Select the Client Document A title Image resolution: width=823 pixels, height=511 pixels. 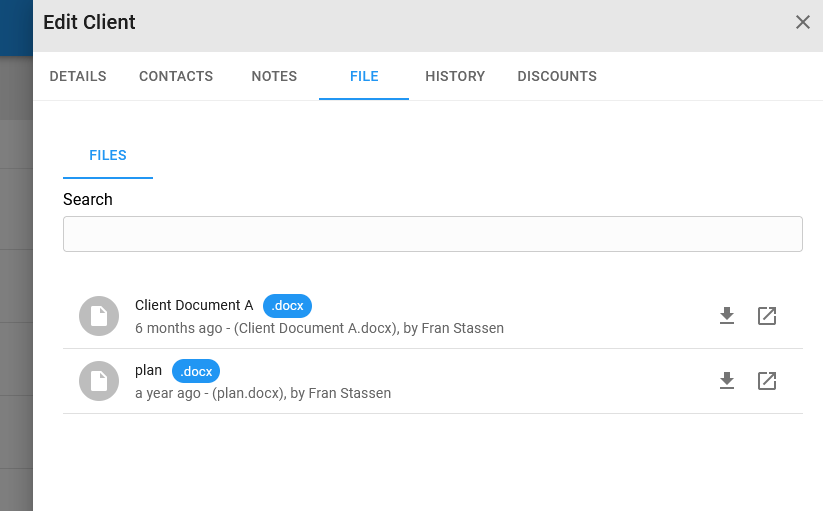tap(194, 305)
